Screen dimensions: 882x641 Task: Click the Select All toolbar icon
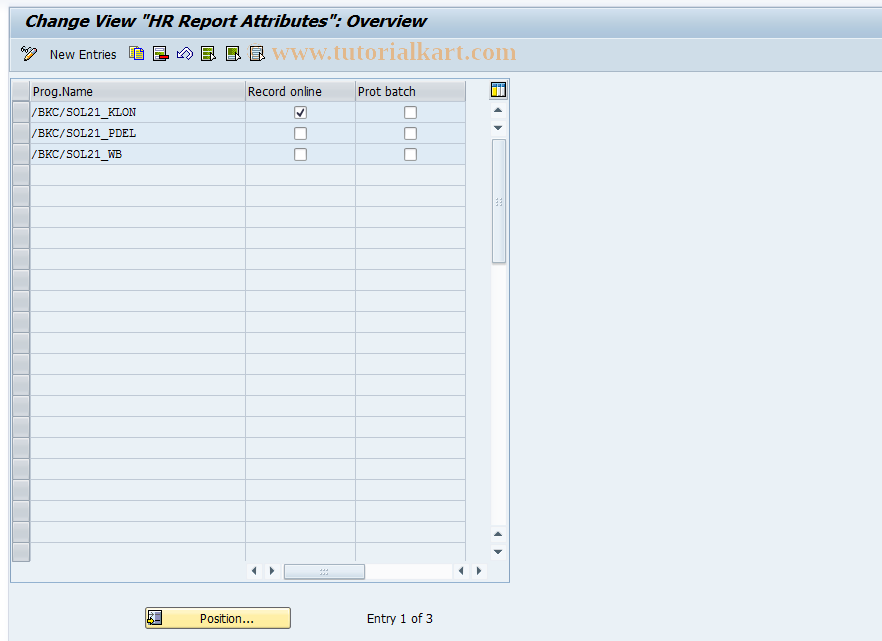click(209, 54)
